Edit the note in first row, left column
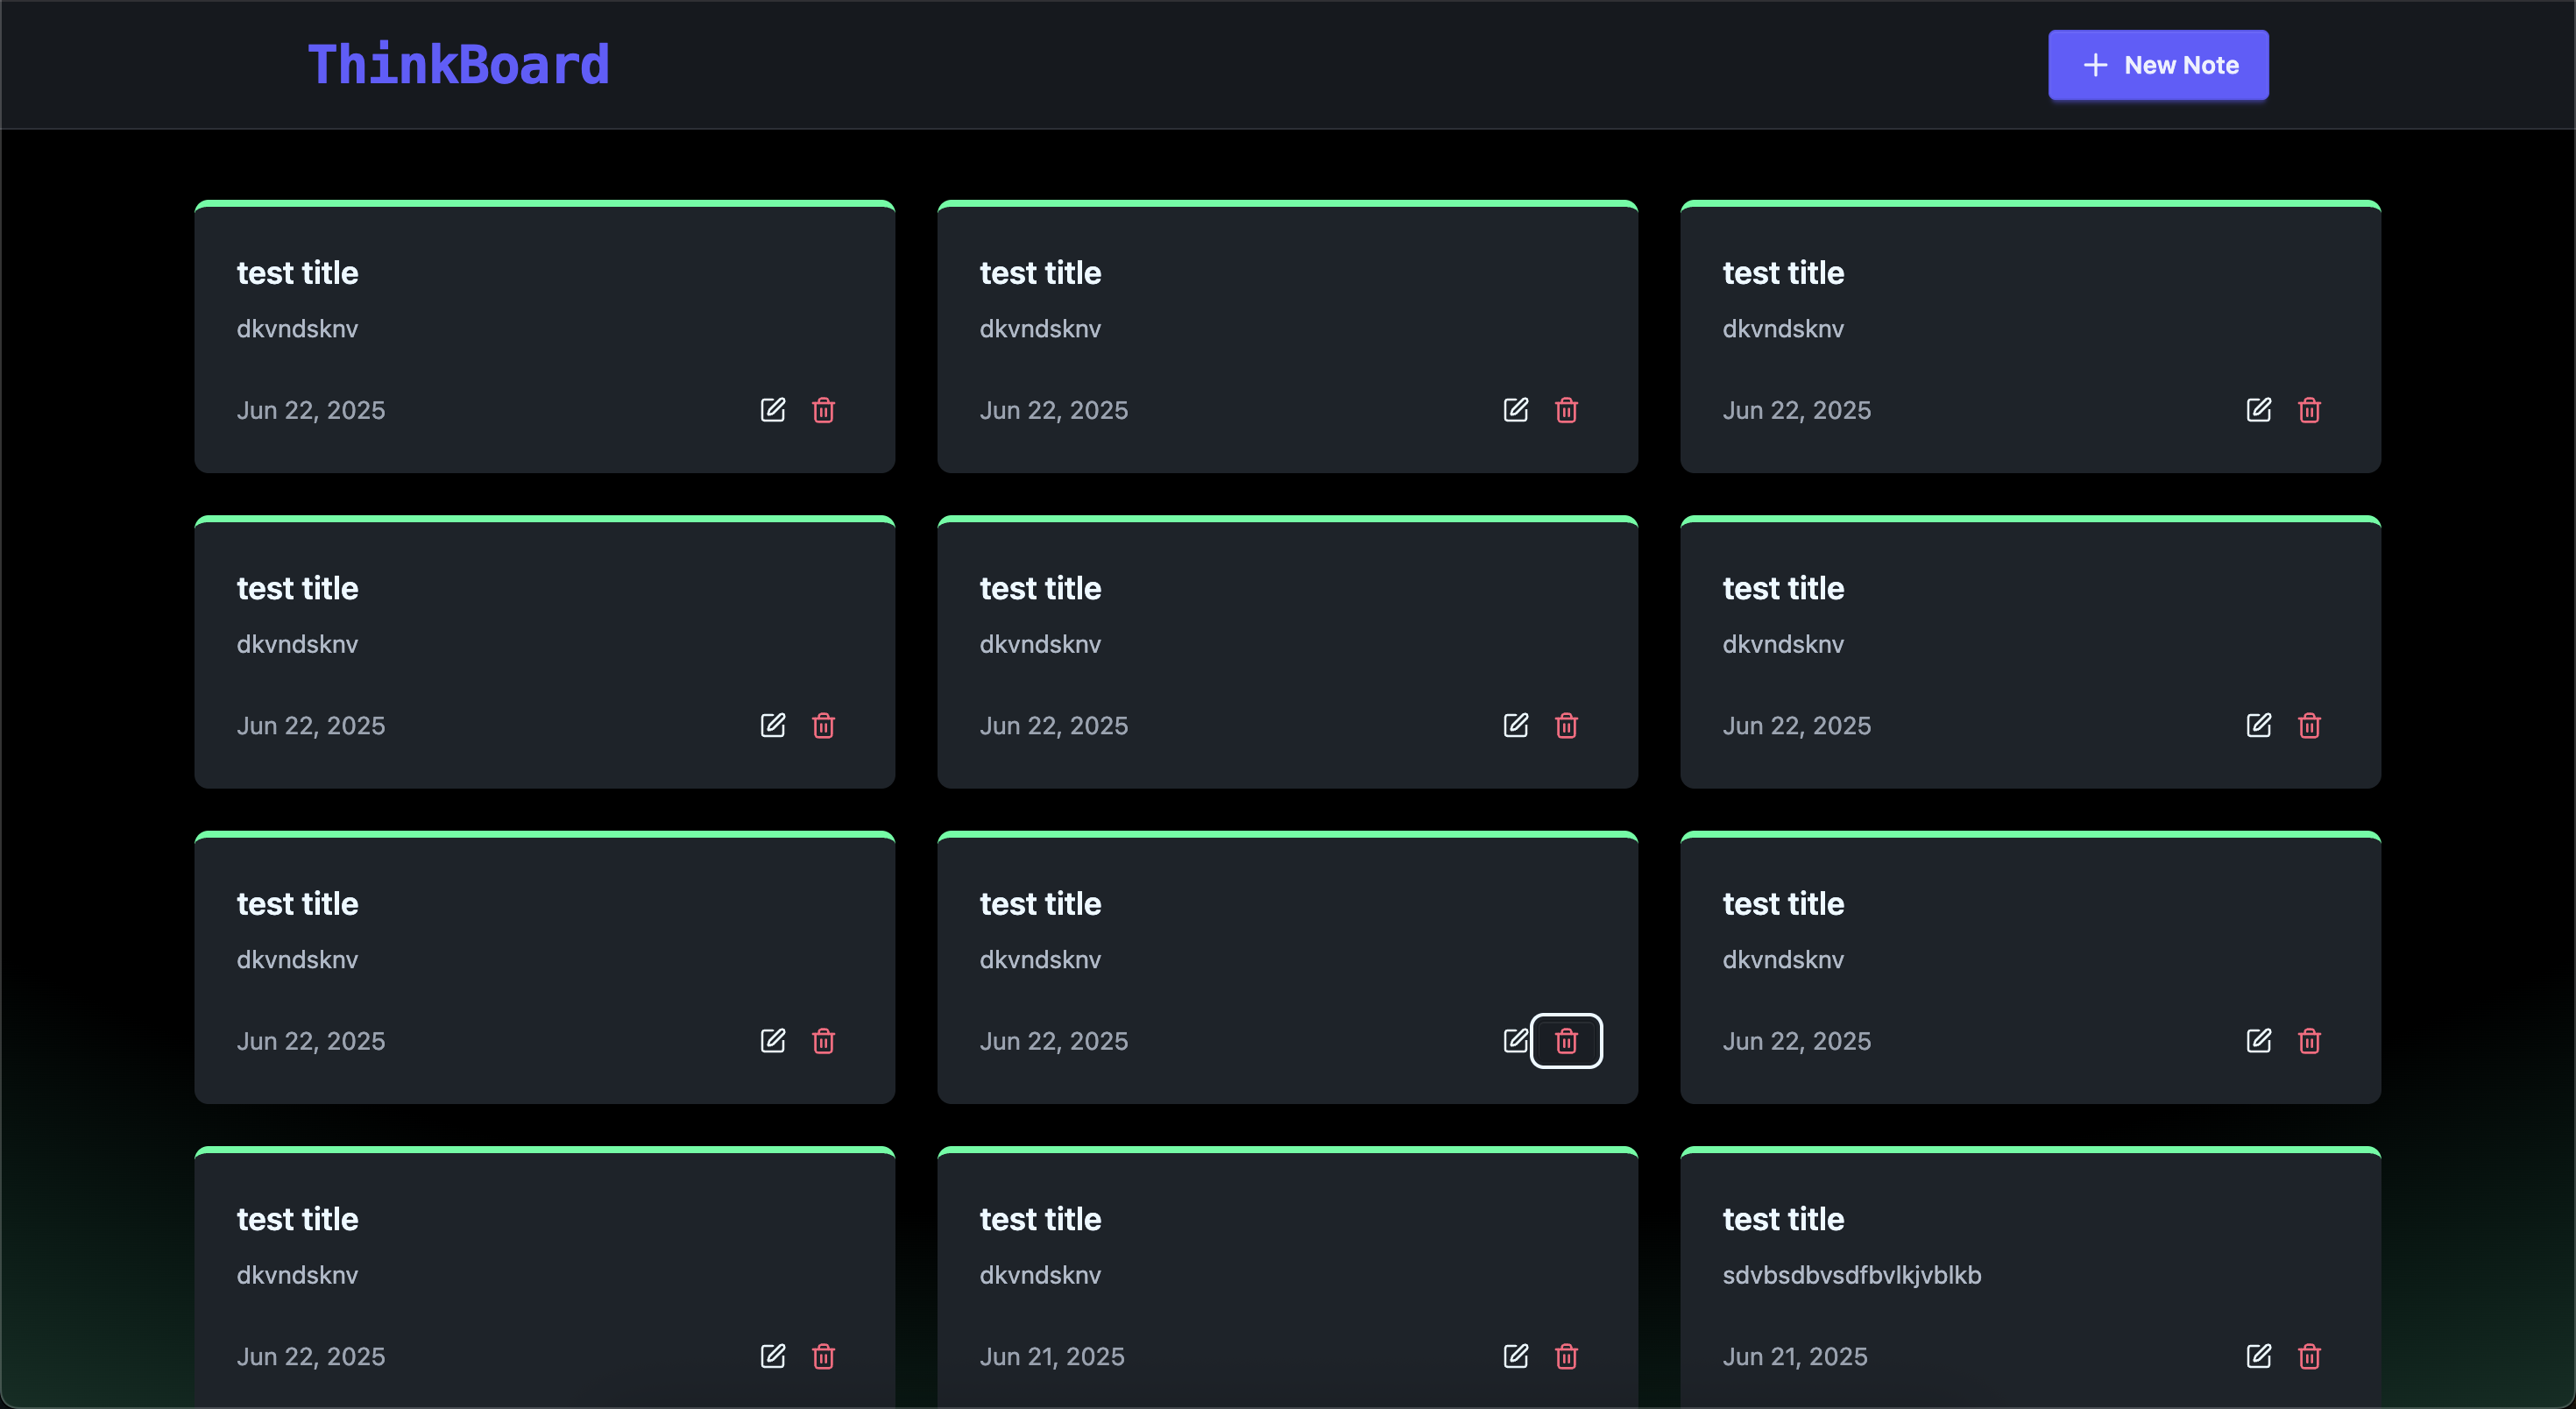The height and width of the screenshot is (1409, 2576). point(773,410)
